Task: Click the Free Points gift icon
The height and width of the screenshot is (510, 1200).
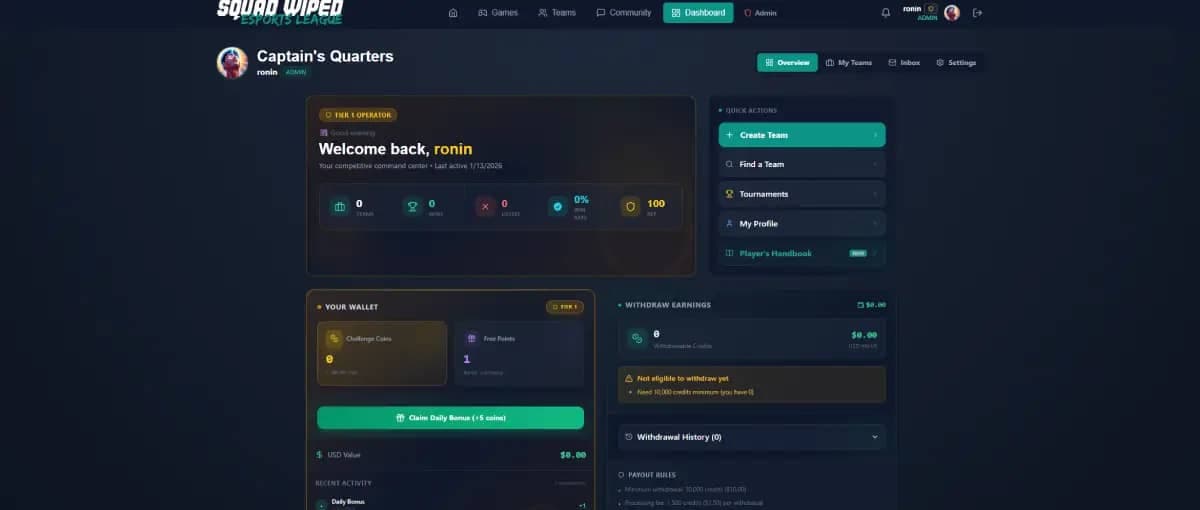Action: (471, 339)
